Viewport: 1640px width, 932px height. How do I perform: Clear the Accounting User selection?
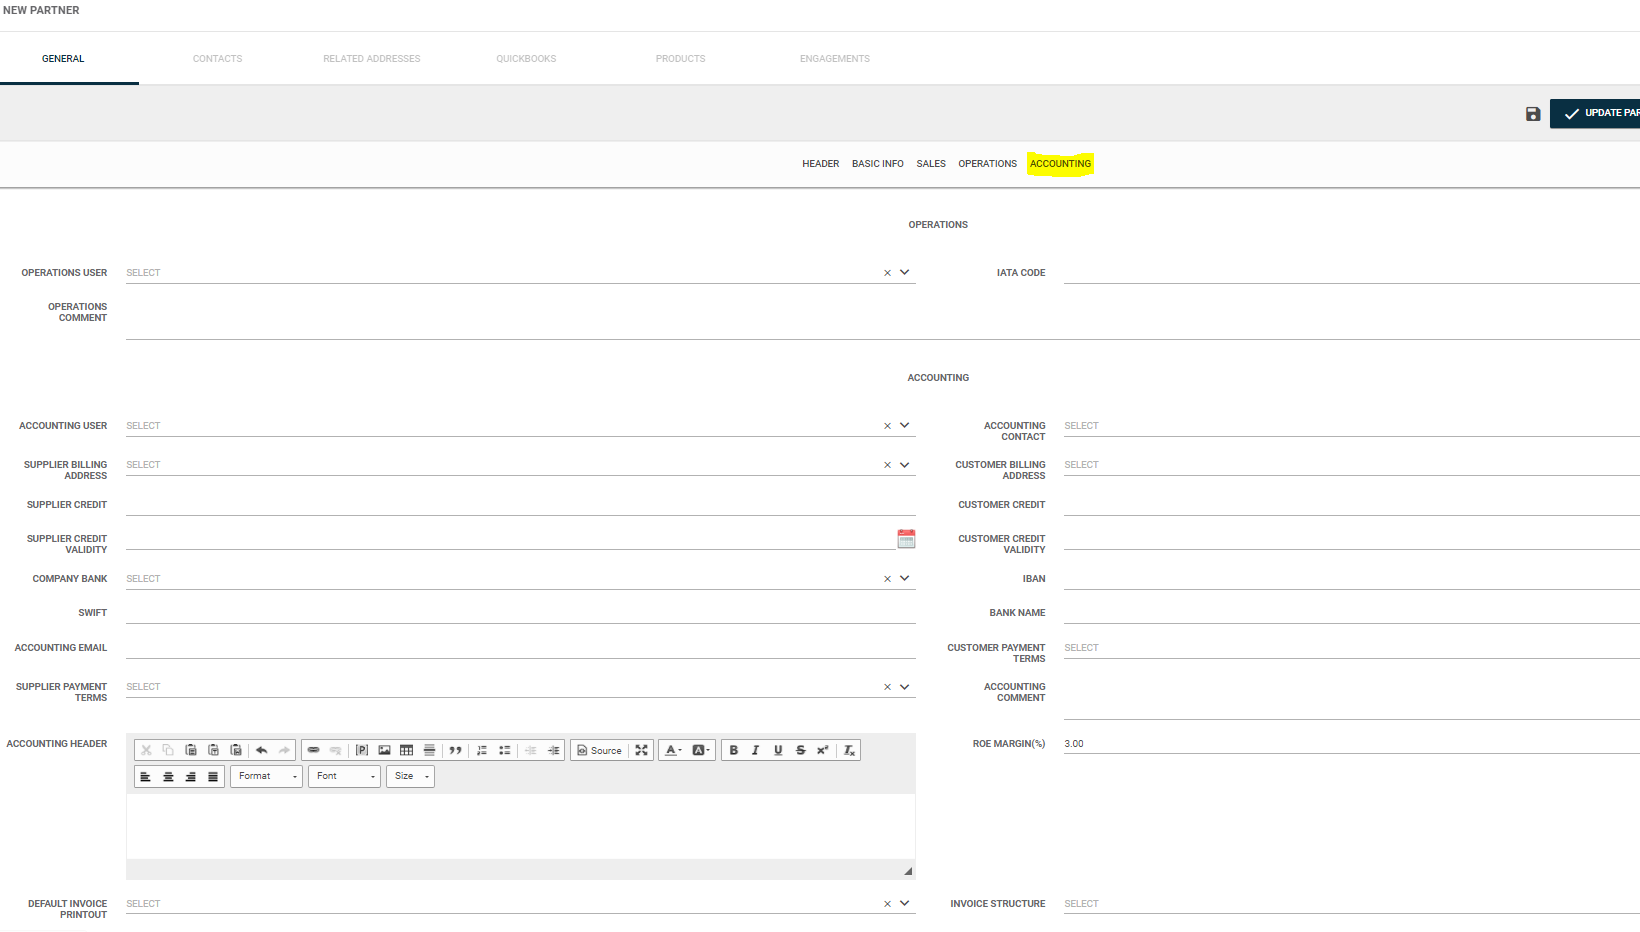tap(887, 426)
